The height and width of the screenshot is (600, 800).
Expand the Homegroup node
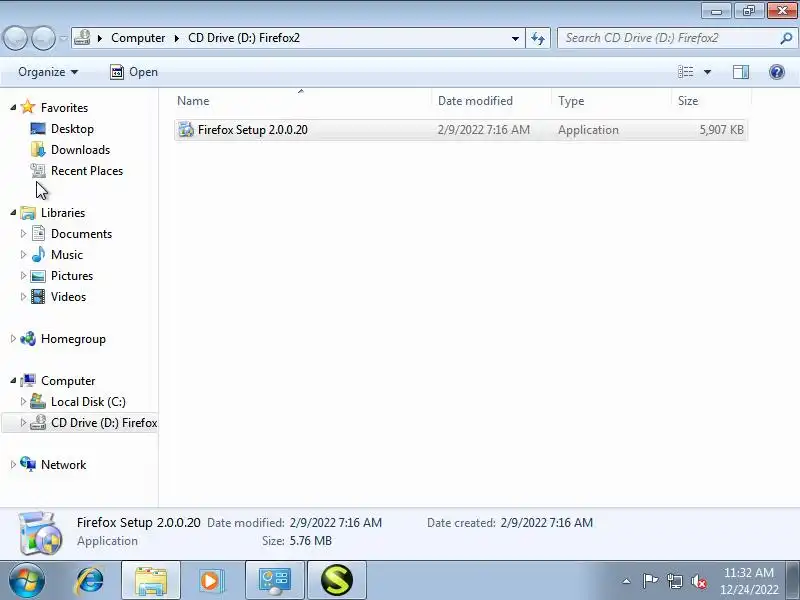coord(13,338)
